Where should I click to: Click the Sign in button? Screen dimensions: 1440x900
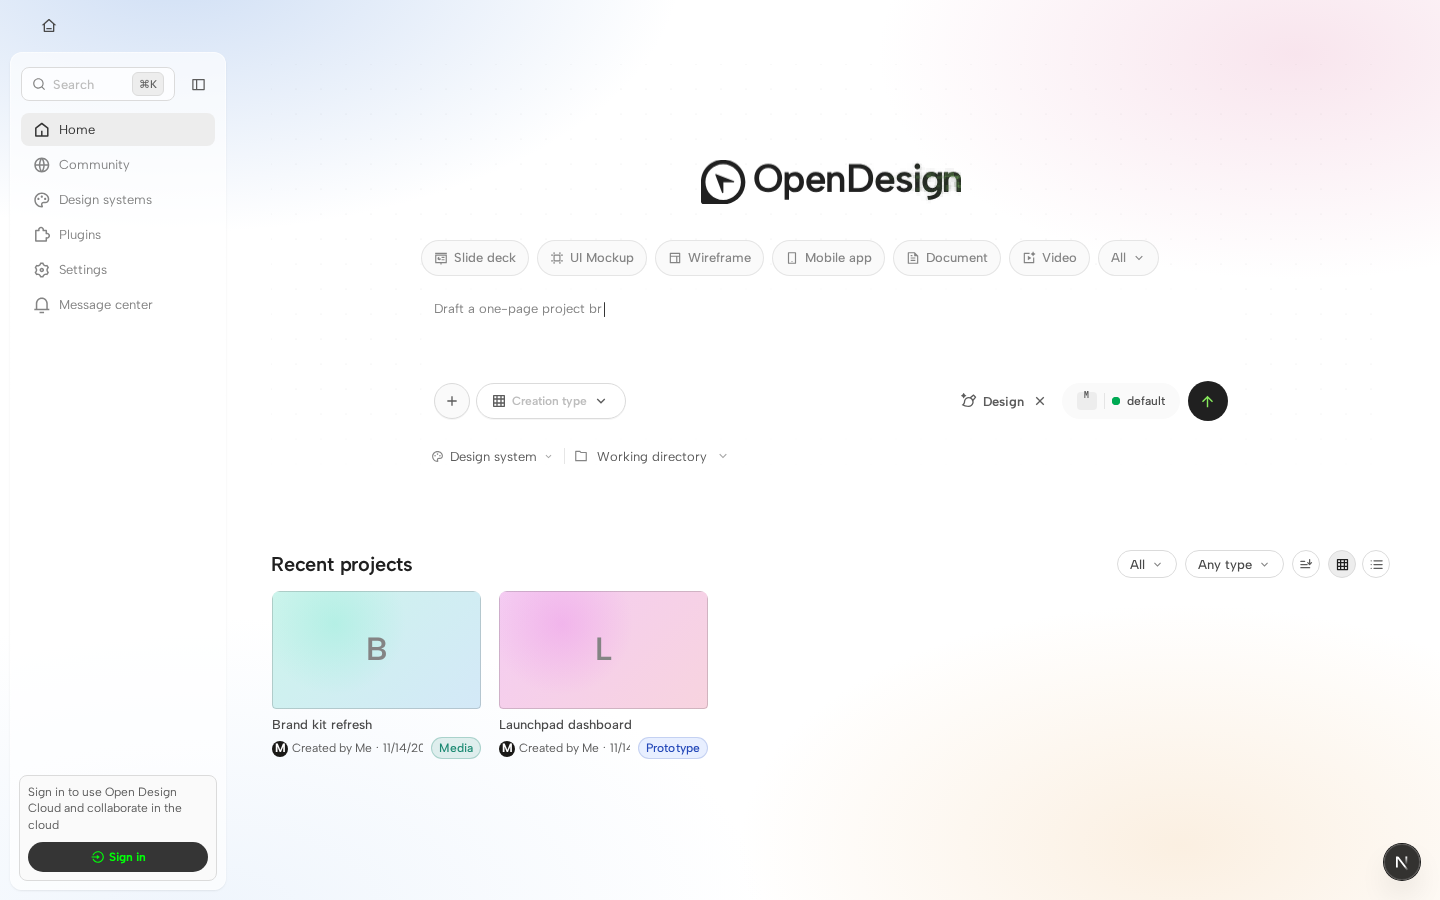coord(118,857)
